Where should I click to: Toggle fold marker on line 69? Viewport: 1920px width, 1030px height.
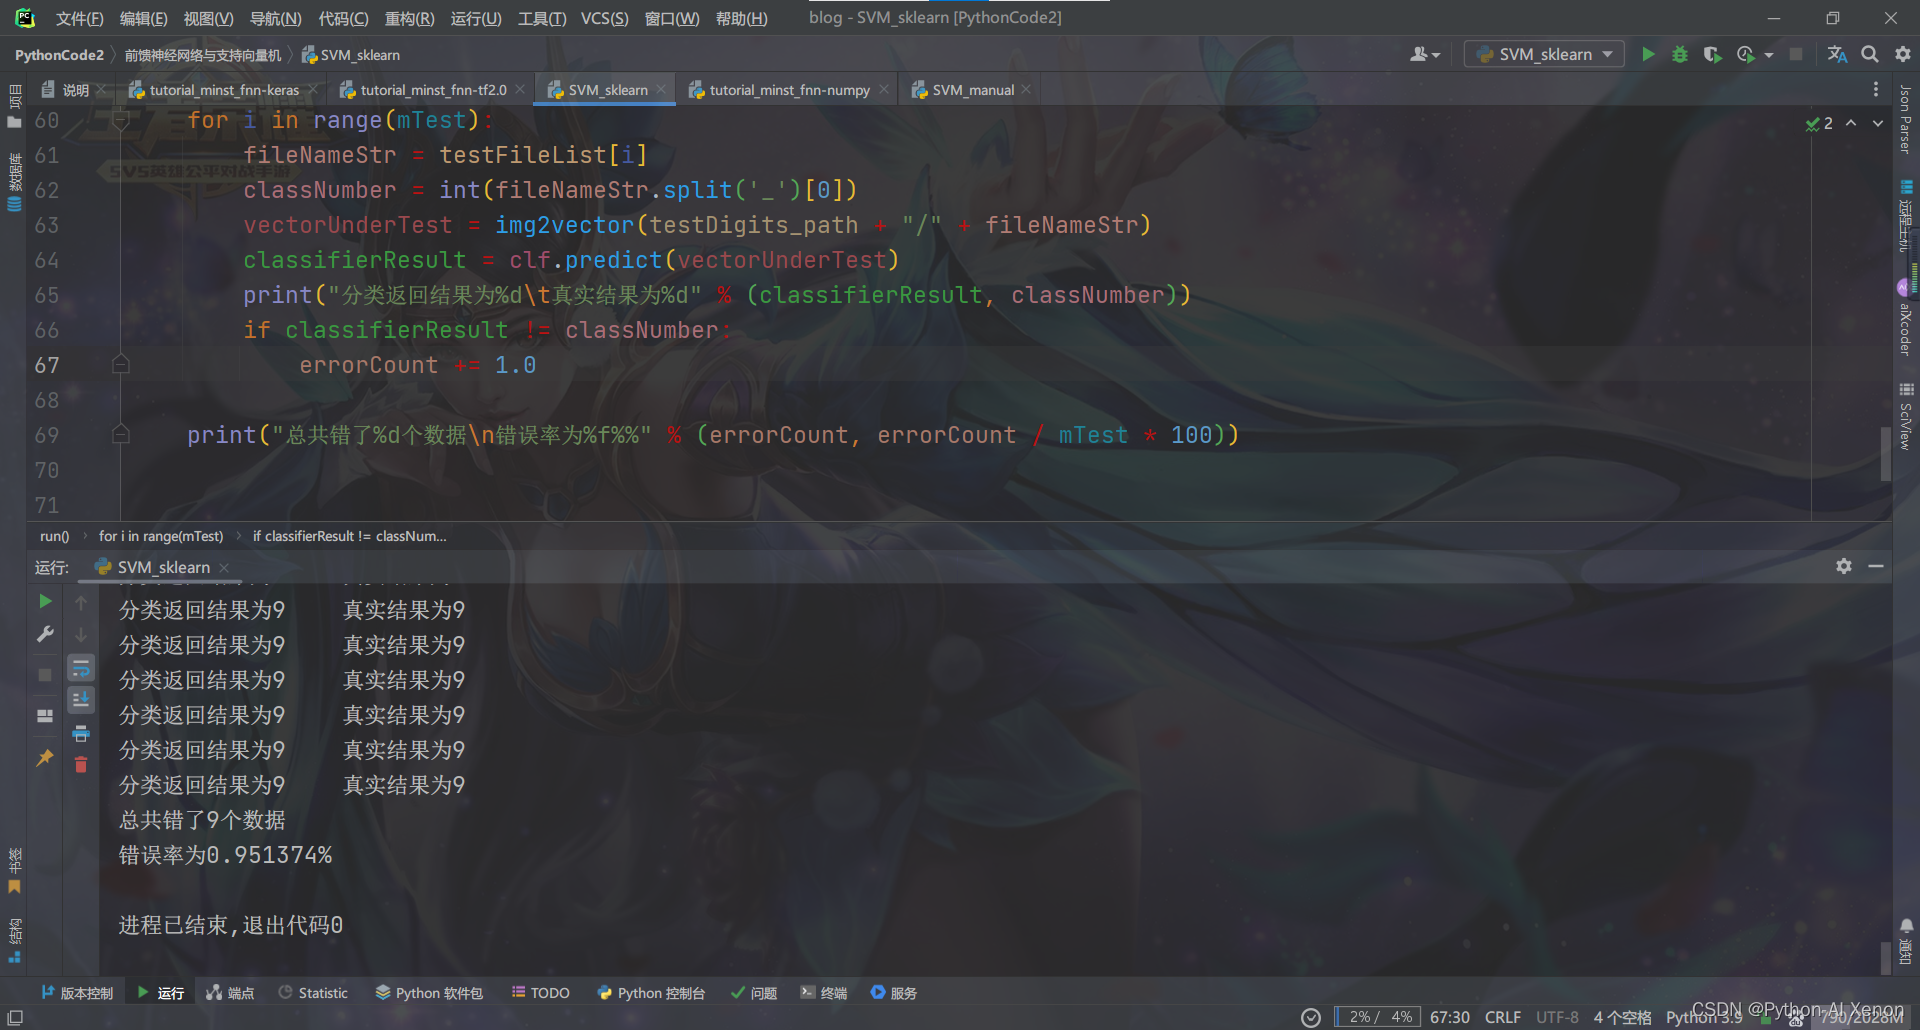click(121, 435)
